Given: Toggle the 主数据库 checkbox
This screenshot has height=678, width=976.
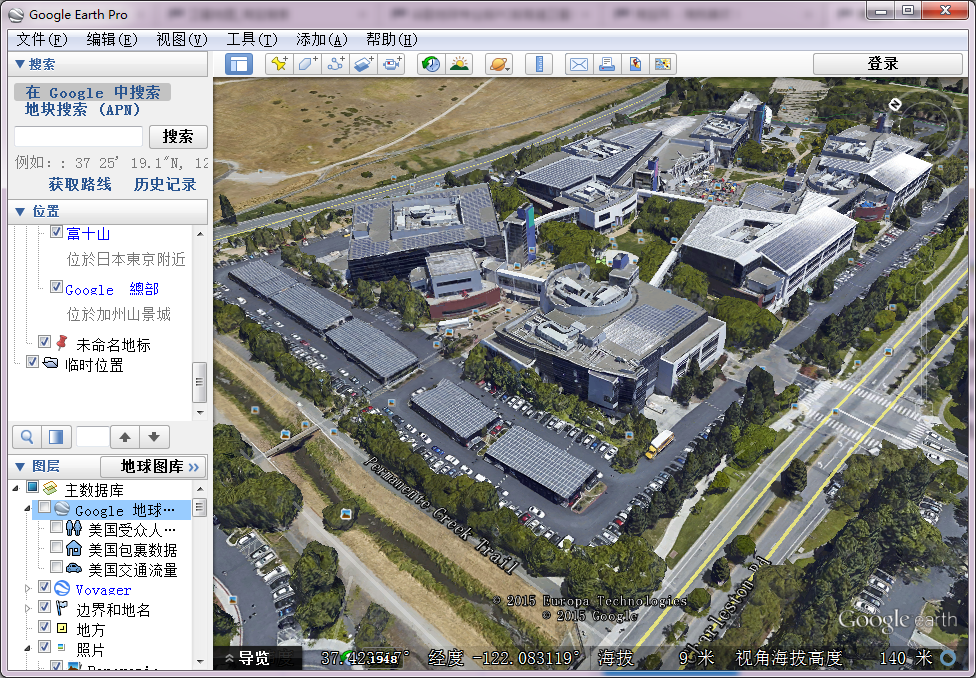Looking at the screenshot, I should 32,487.
